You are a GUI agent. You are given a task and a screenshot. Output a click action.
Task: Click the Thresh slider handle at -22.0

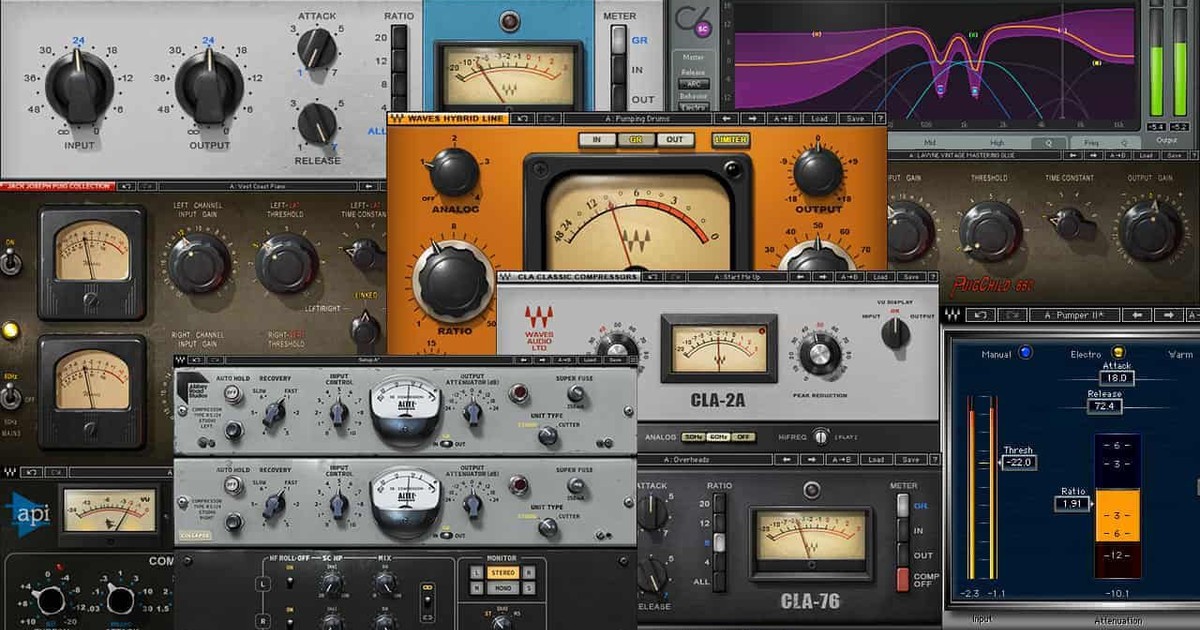1018,462
